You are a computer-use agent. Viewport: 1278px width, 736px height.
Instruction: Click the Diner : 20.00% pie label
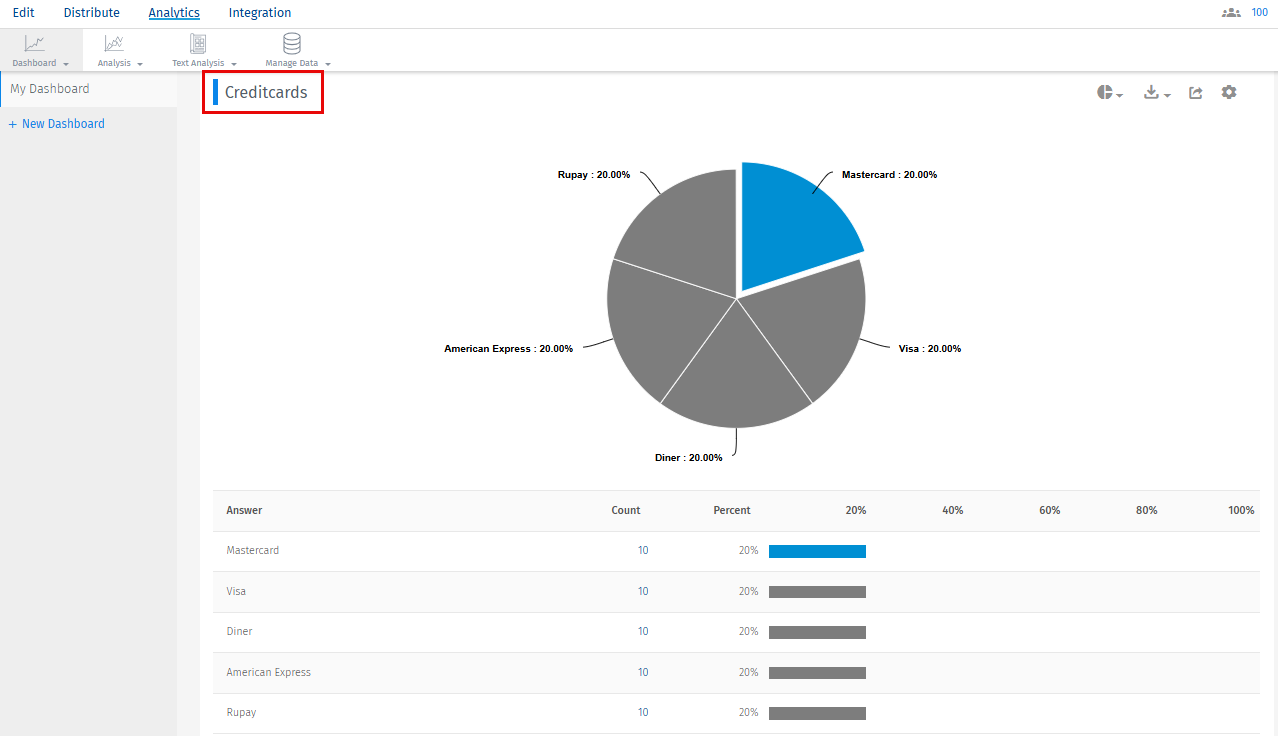click(x=689, y=458)
